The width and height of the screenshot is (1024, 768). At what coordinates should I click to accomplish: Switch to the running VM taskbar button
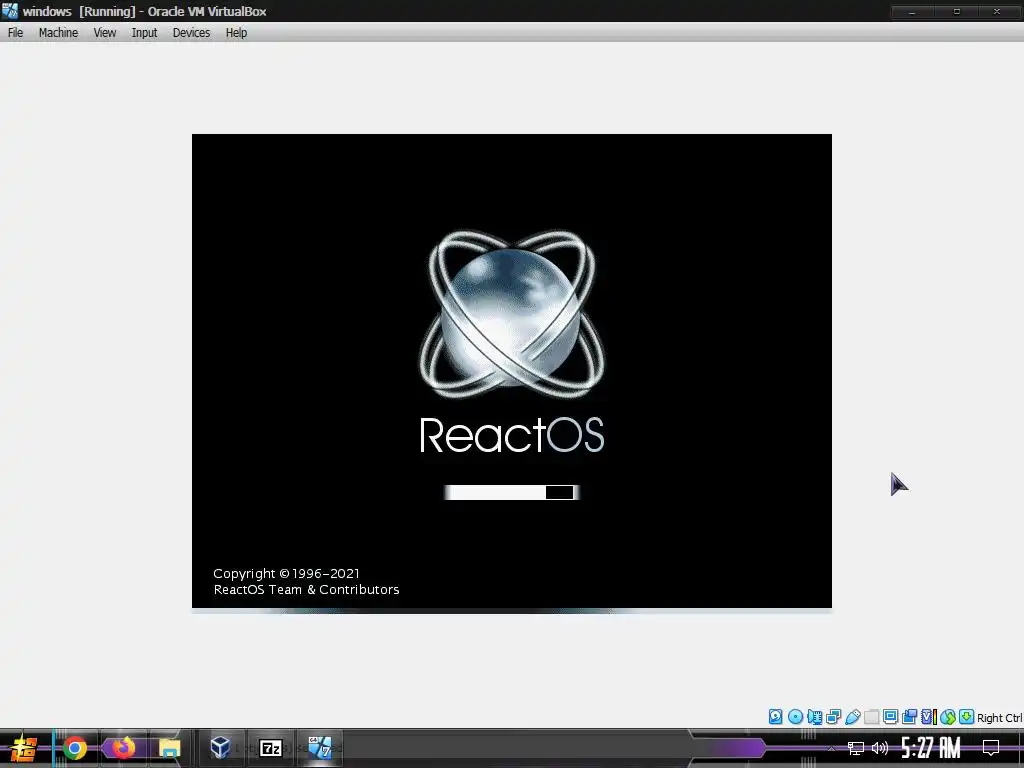tap(320, 748)
